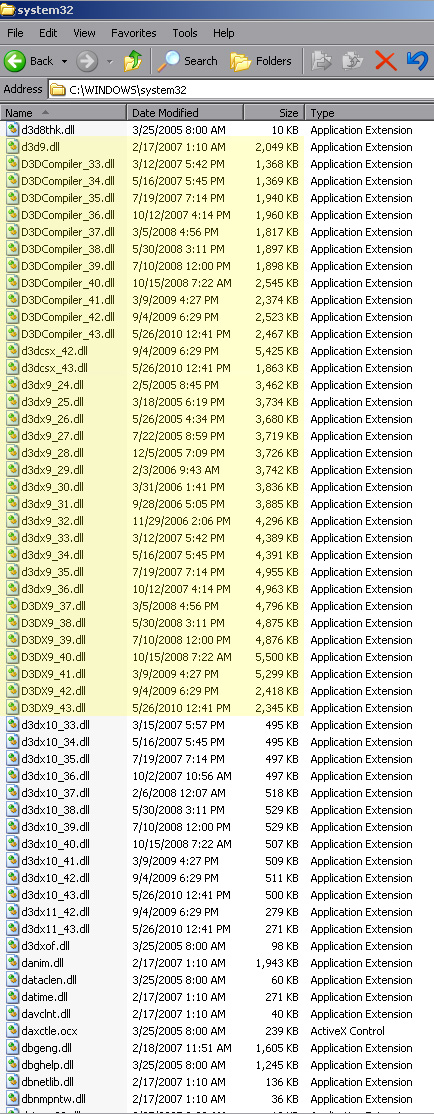Open the Help menu
The width and height of the screenshot is (434, 1114).
click(x=224, y=33)
